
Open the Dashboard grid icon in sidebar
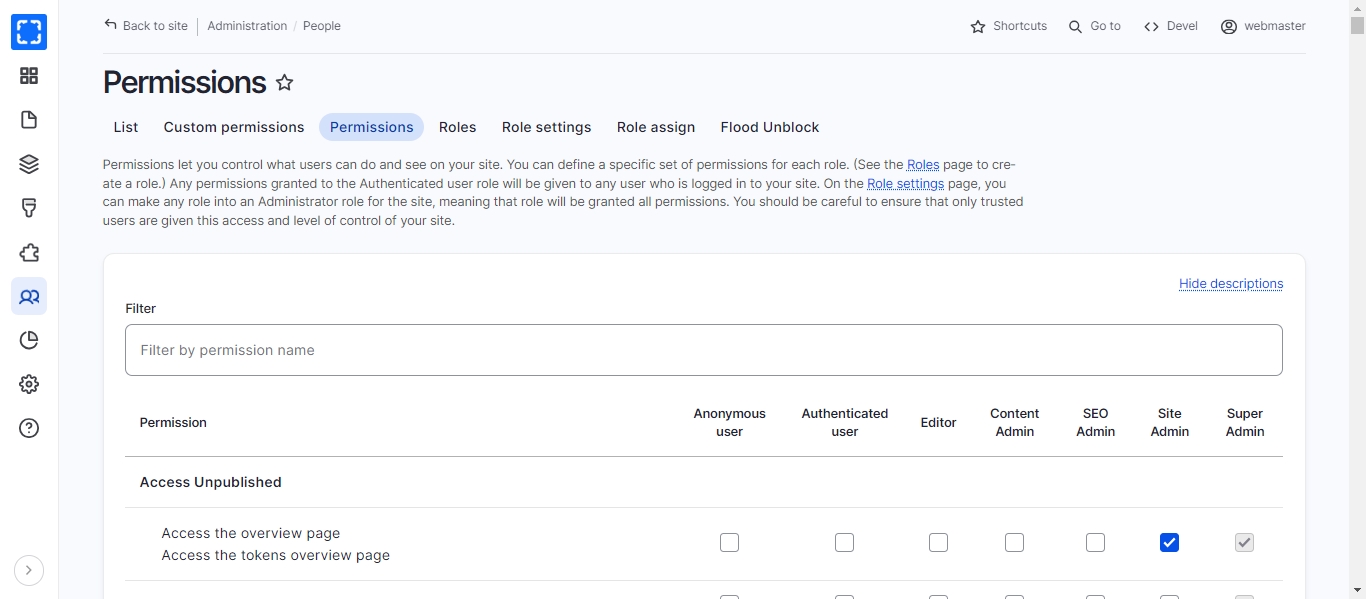click(x=29, y=76)
